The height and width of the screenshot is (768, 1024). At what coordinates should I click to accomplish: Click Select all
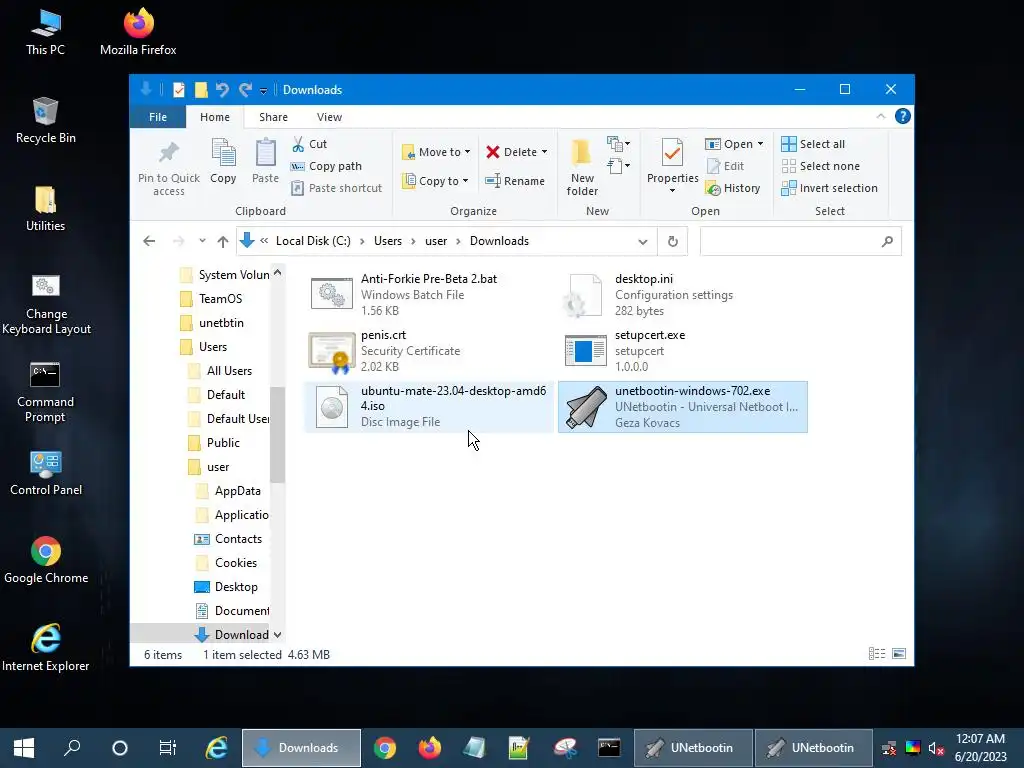coord(813,144)
